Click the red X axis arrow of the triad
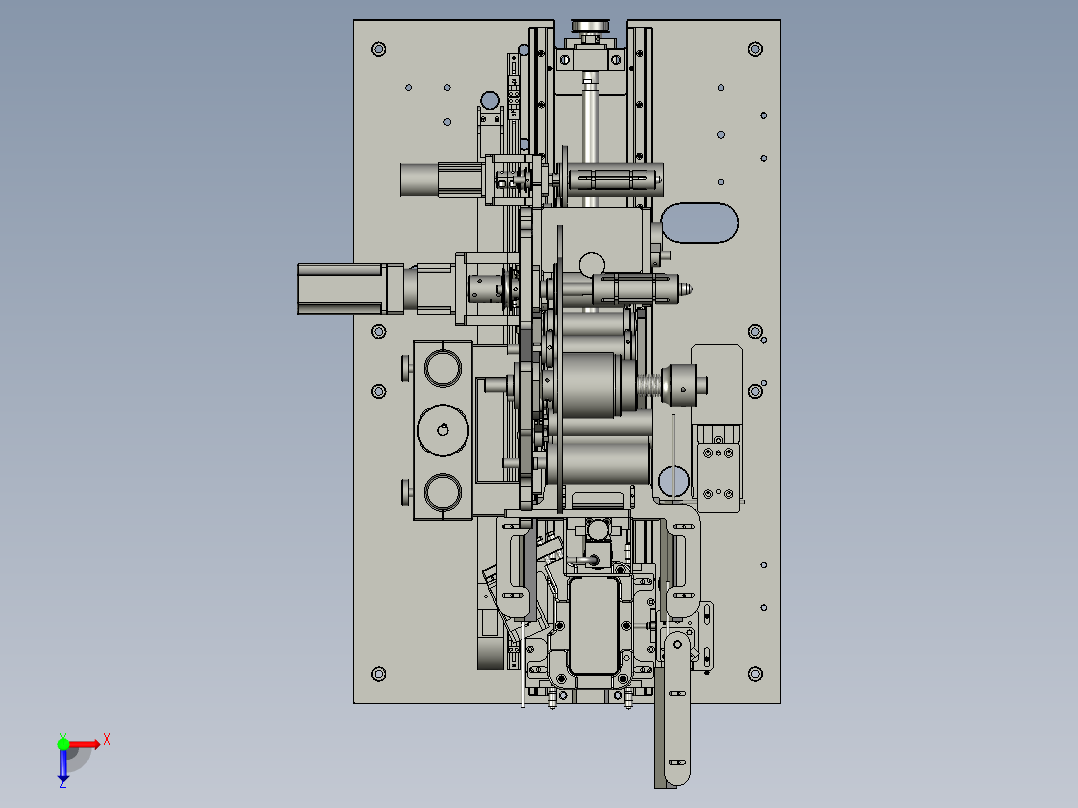This screenshot has height=808, width=1078. [85, 744]
